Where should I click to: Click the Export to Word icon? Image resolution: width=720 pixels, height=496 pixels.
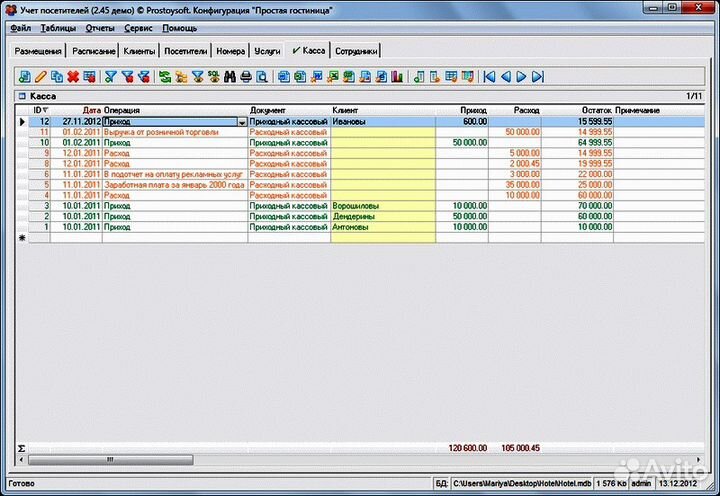317,76
